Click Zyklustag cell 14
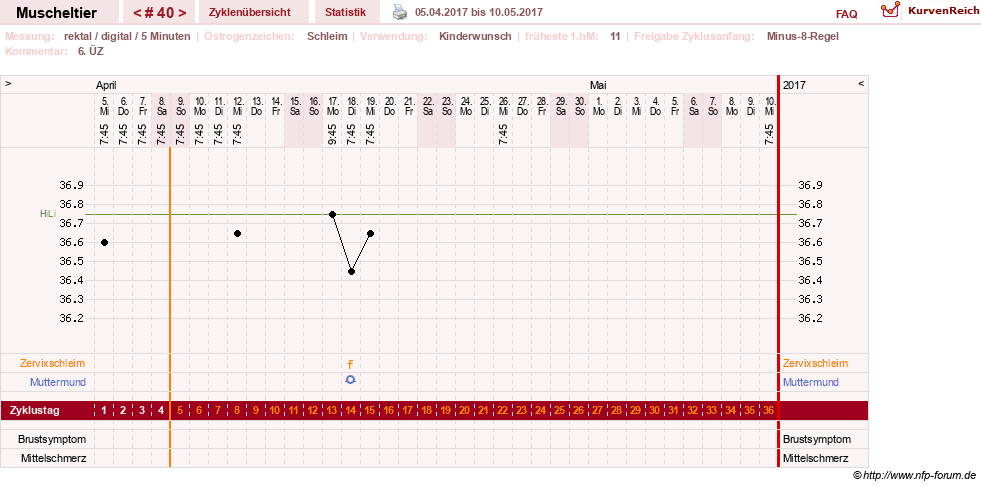 [351, 411]
